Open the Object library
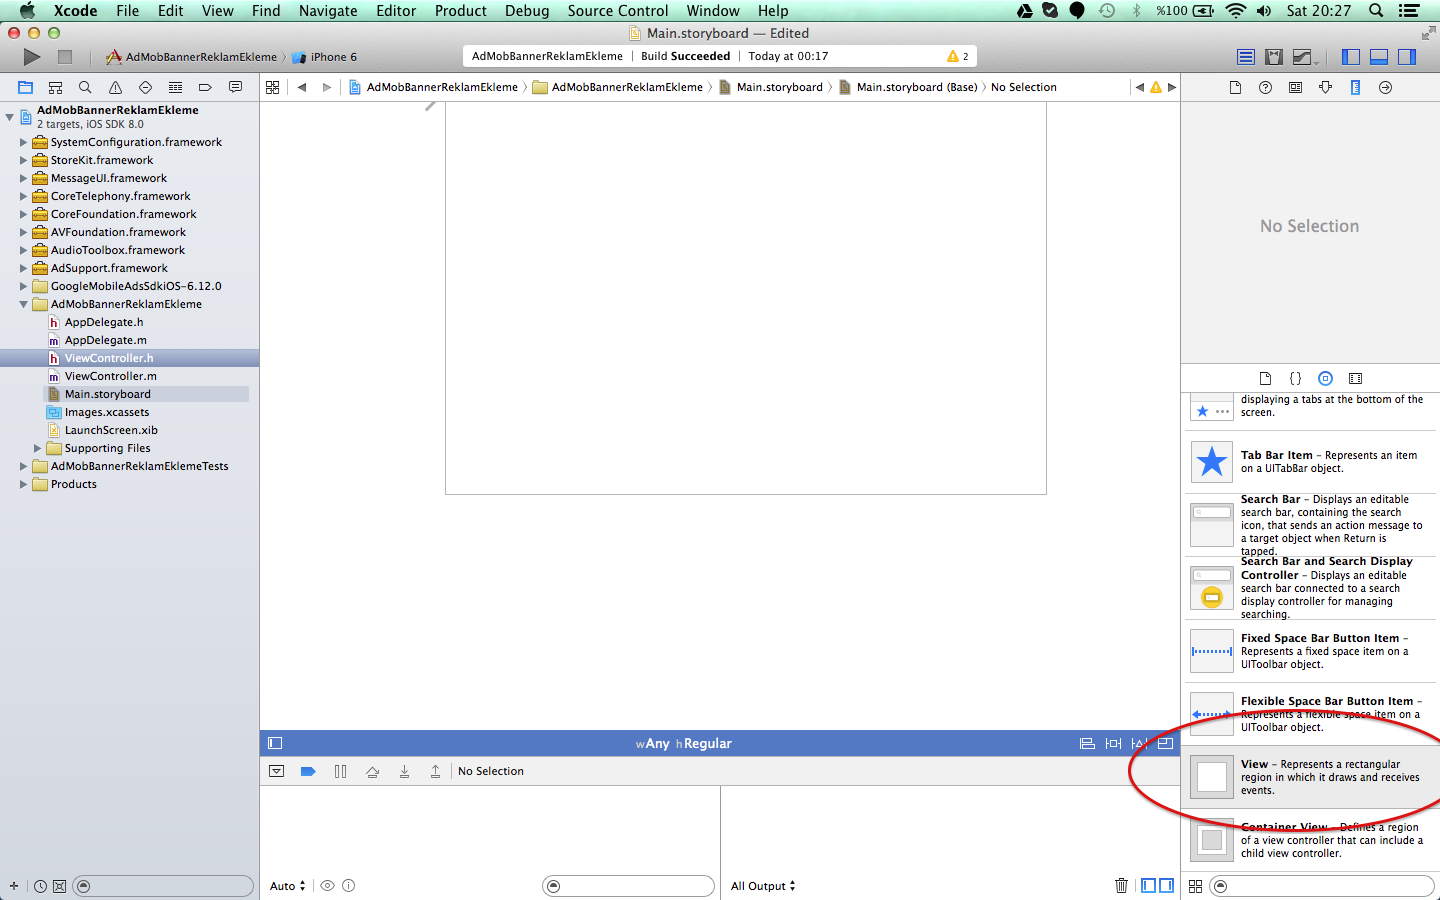1440x900 pixels. tap(1325, 378)
